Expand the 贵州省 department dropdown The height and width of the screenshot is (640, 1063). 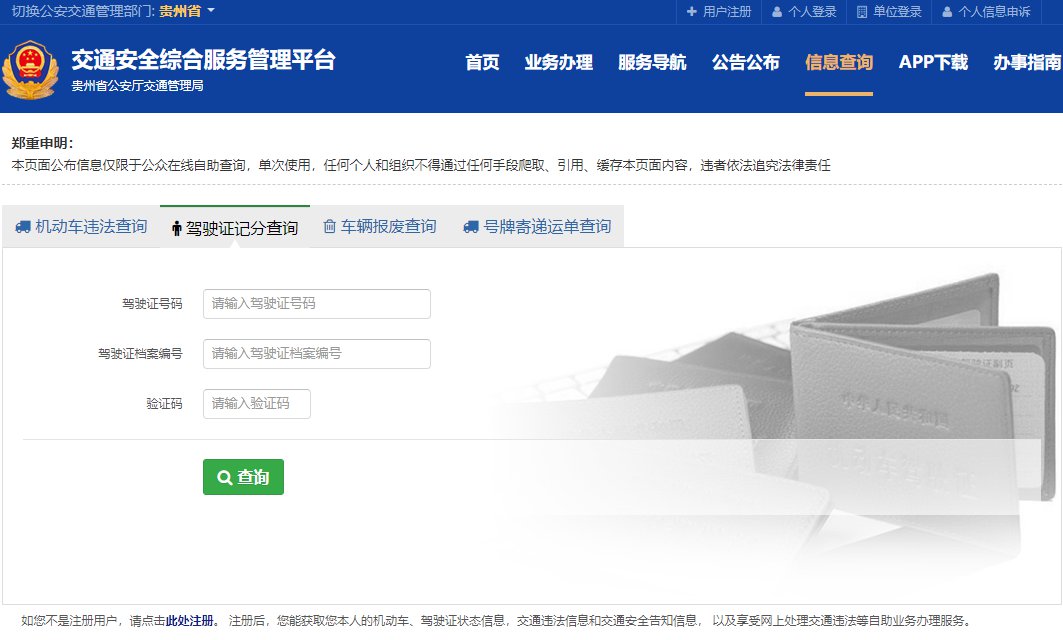[188, 12]
